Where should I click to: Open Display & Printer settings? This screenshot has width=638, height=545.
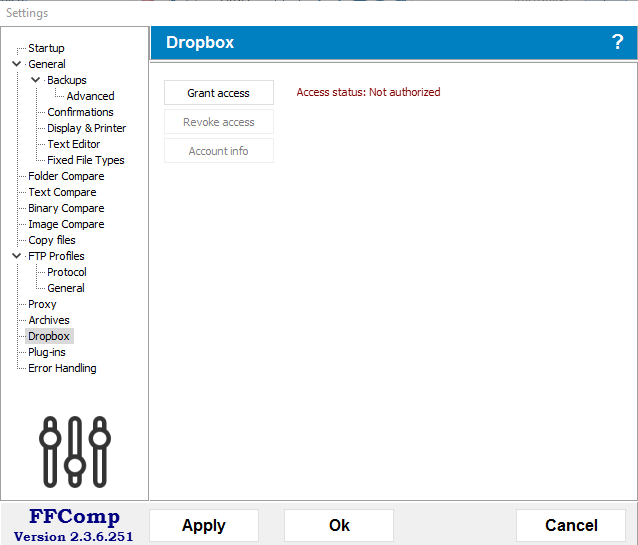tap(86, 128)
